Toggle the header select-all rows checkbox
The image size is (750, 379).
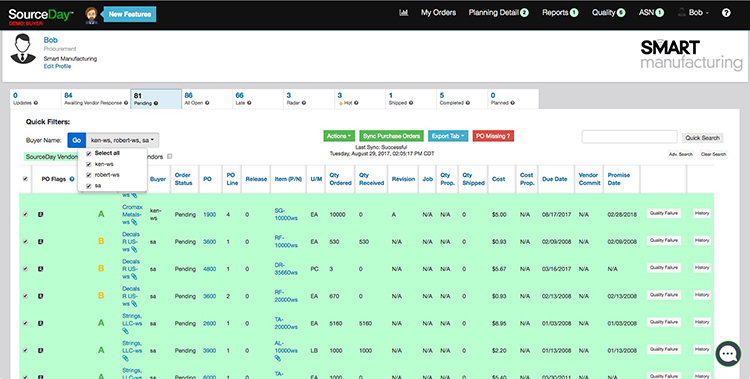pos(25,179)
